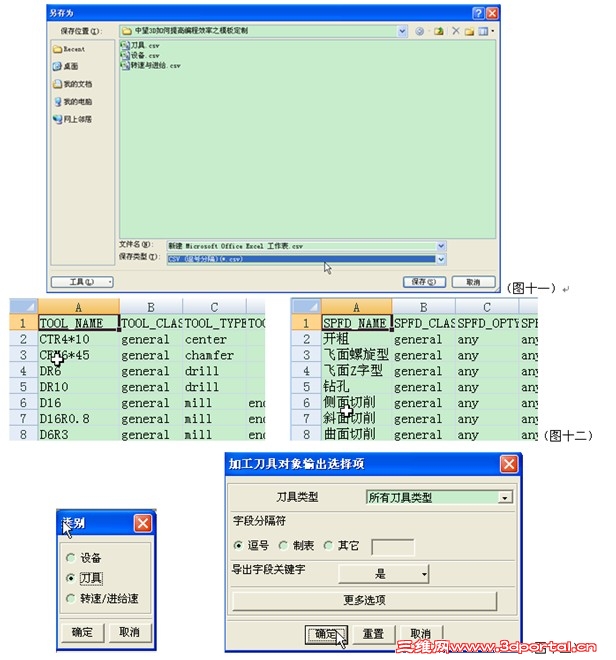Select cell DR10
The image size is (616, 660).
pyautogui.click(x=78, y=387)
